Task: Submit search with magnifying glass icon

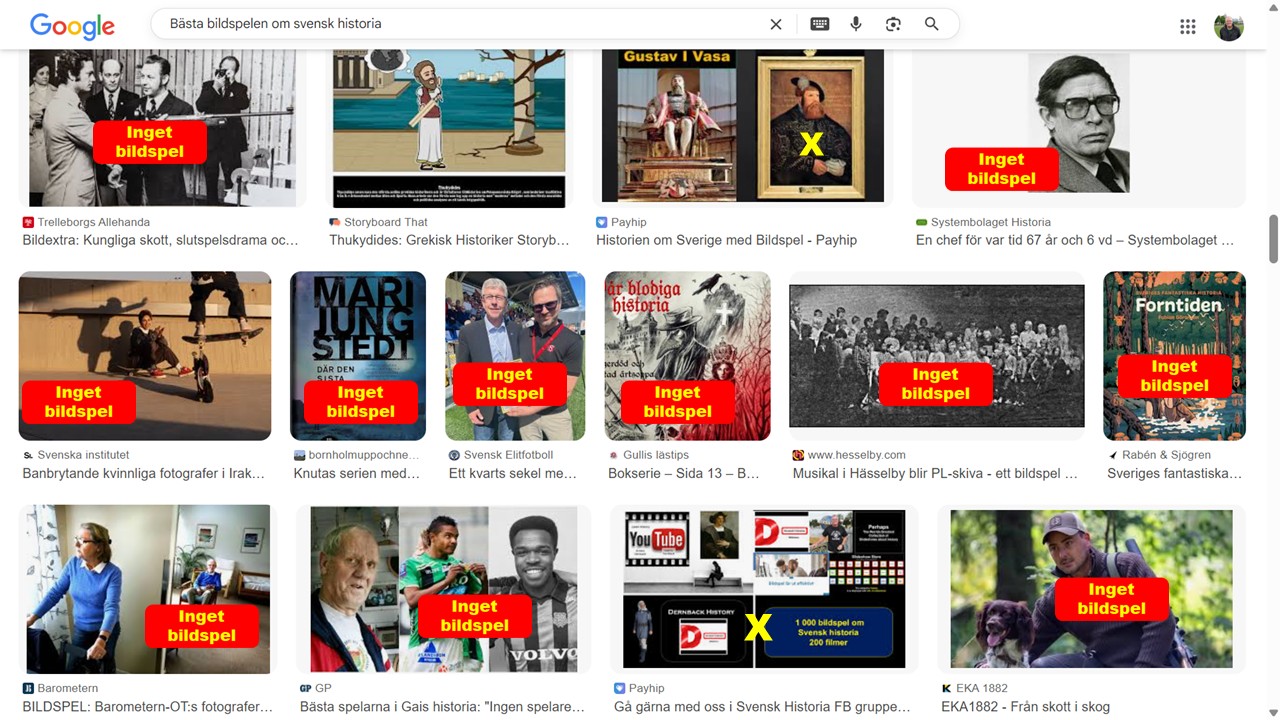Action: (x=931, y=24)
